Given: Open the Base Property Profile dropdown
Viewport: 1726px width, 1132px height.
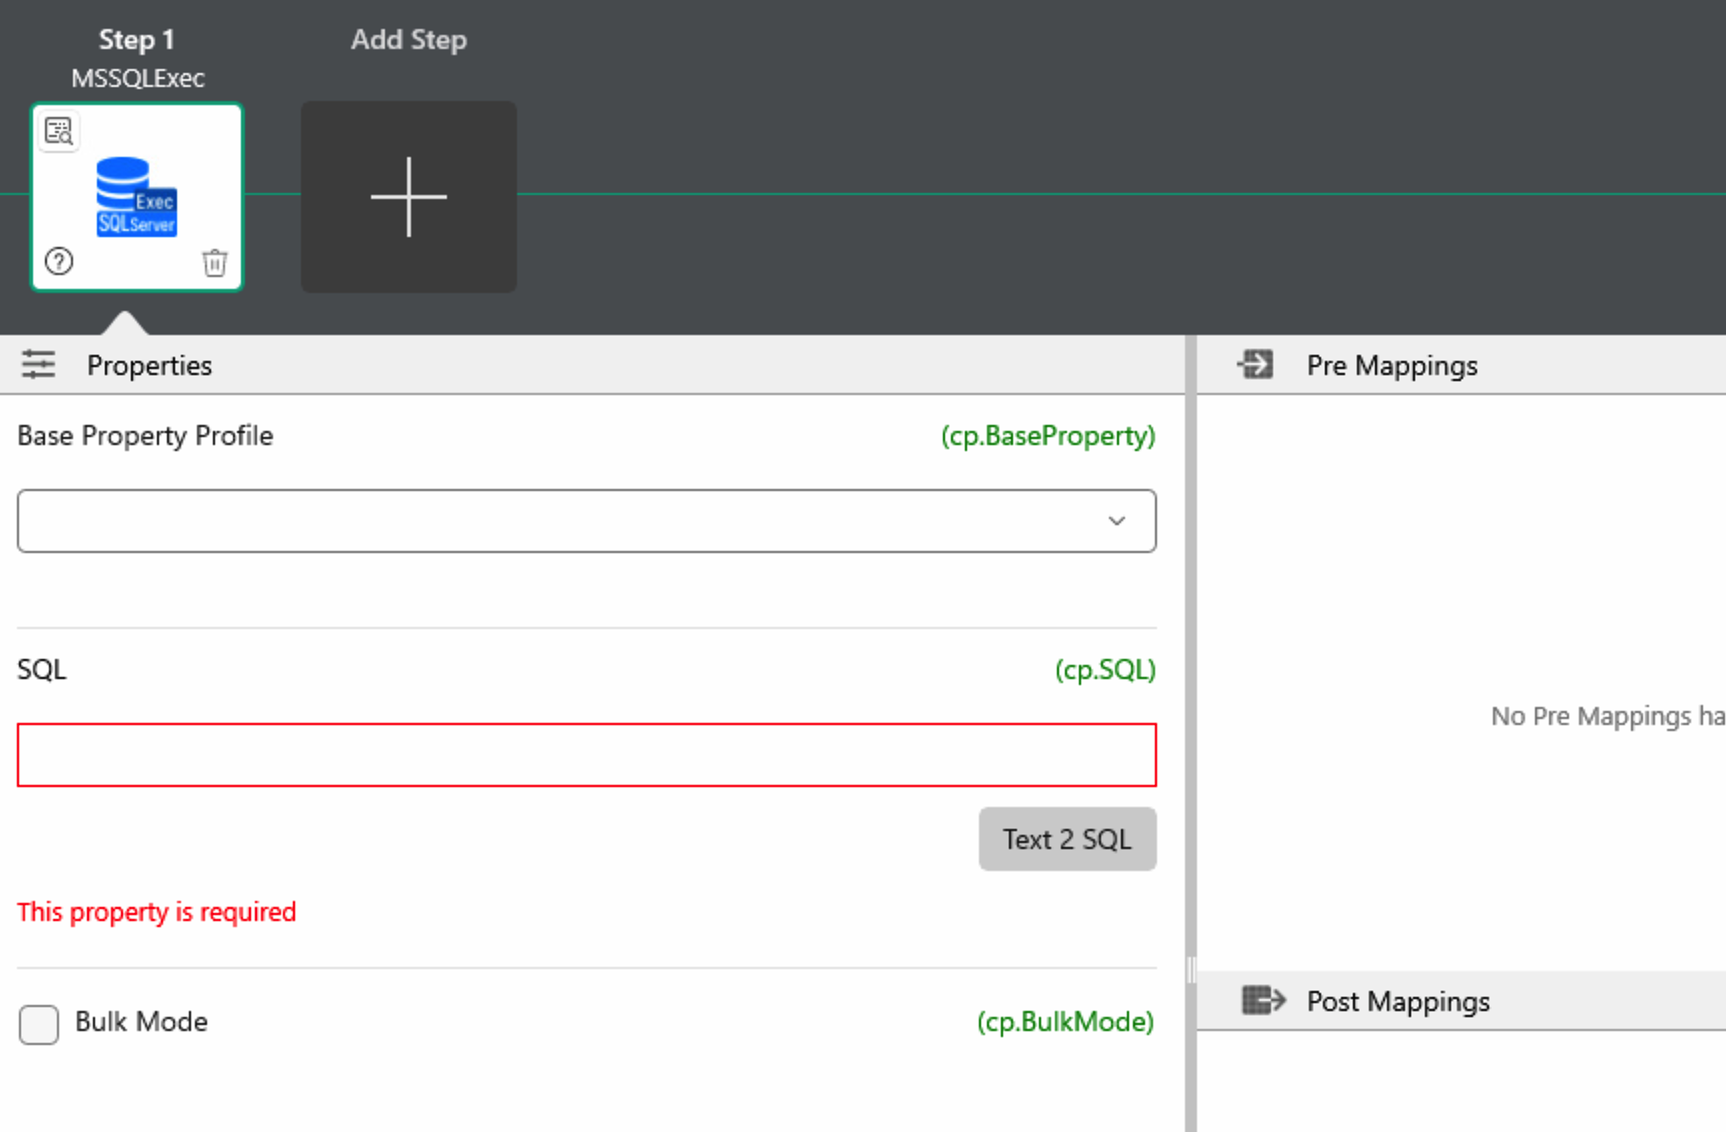Looking at the screenshot, I should [x=586, y=521].
